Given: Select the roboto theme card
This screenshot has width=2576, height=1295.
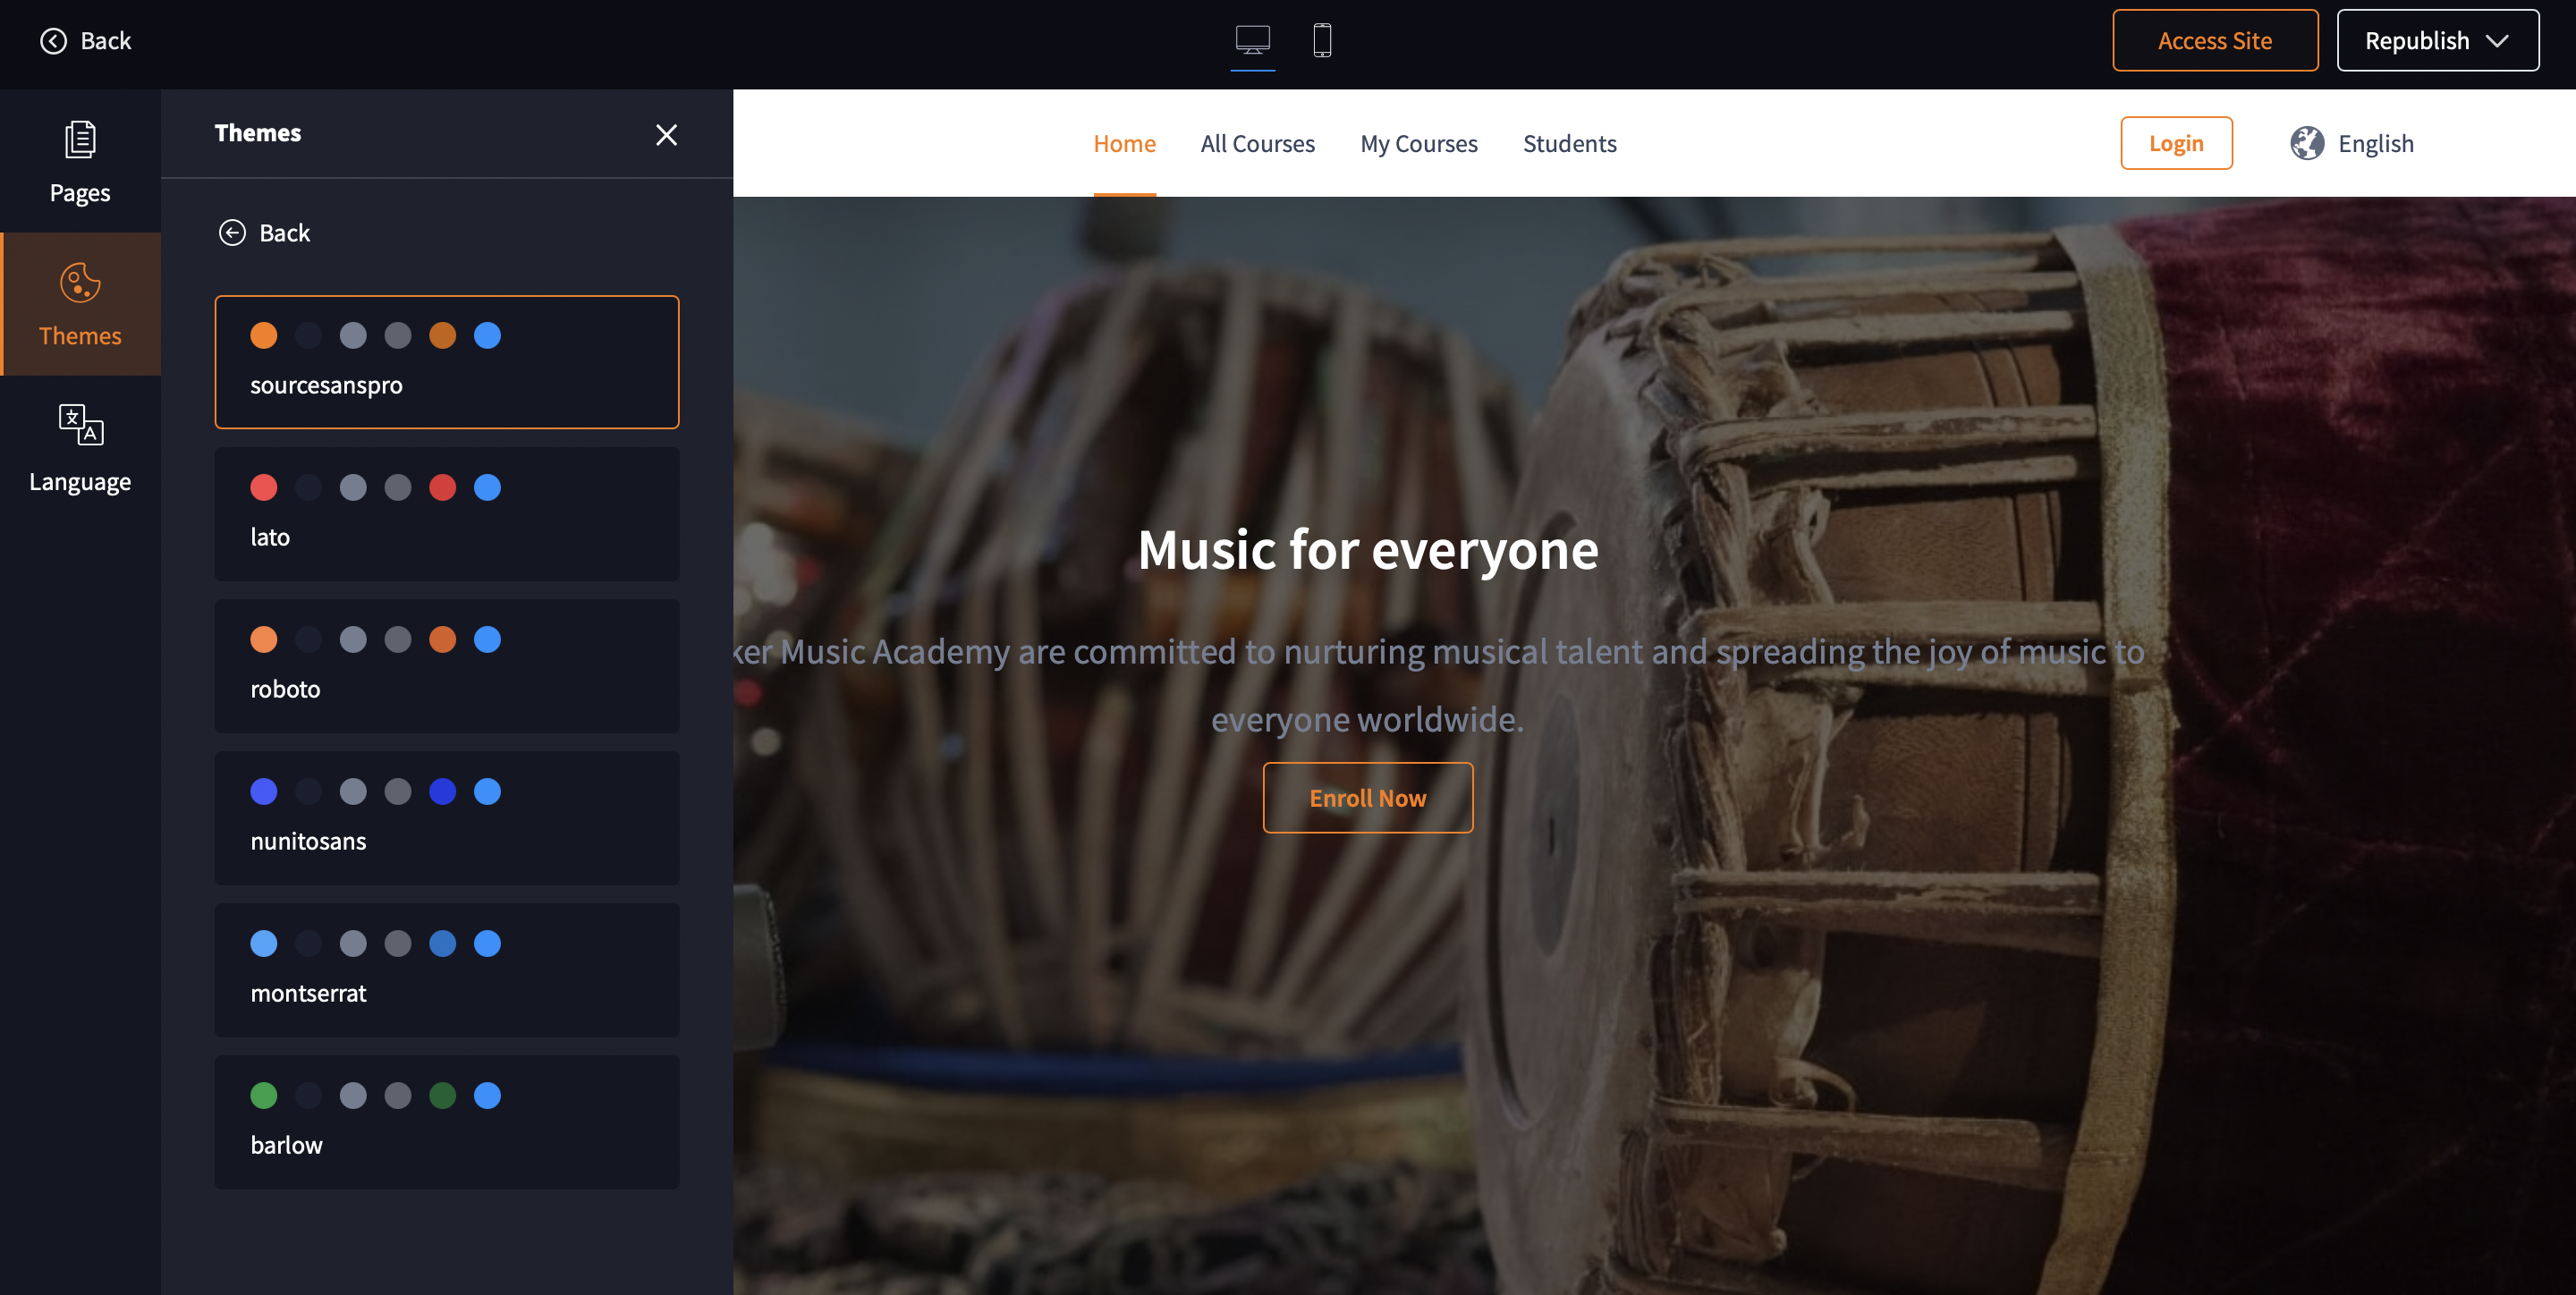Looking at the screenshot, I should pos(446,665).
